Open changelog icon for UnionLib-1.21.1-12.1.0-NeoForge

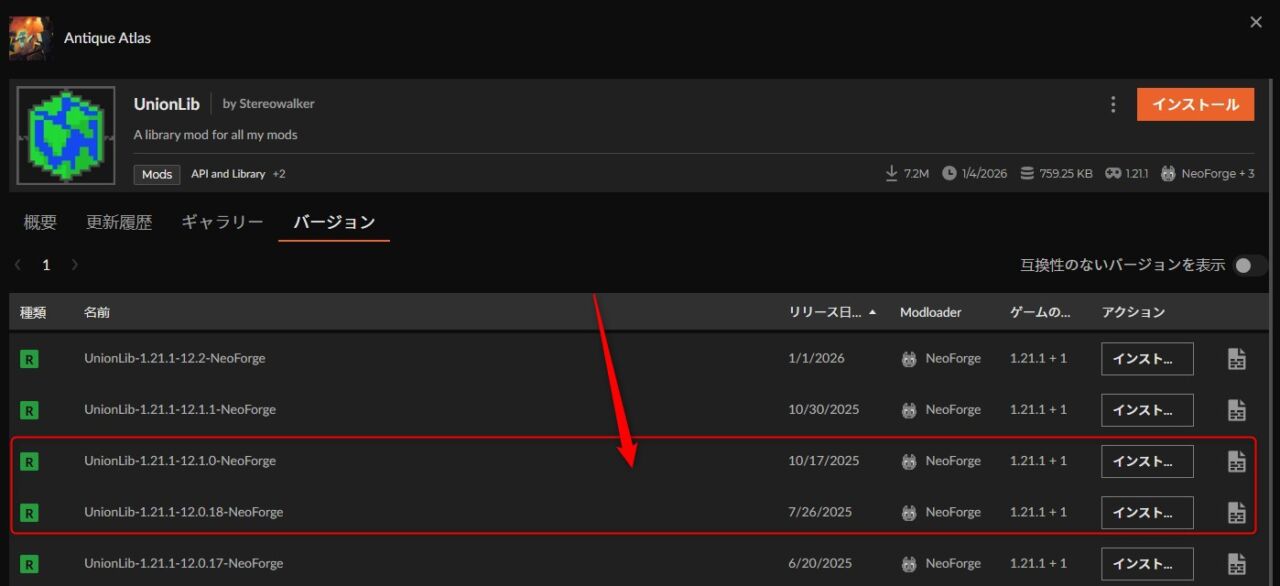click(x=1237, y=461)
